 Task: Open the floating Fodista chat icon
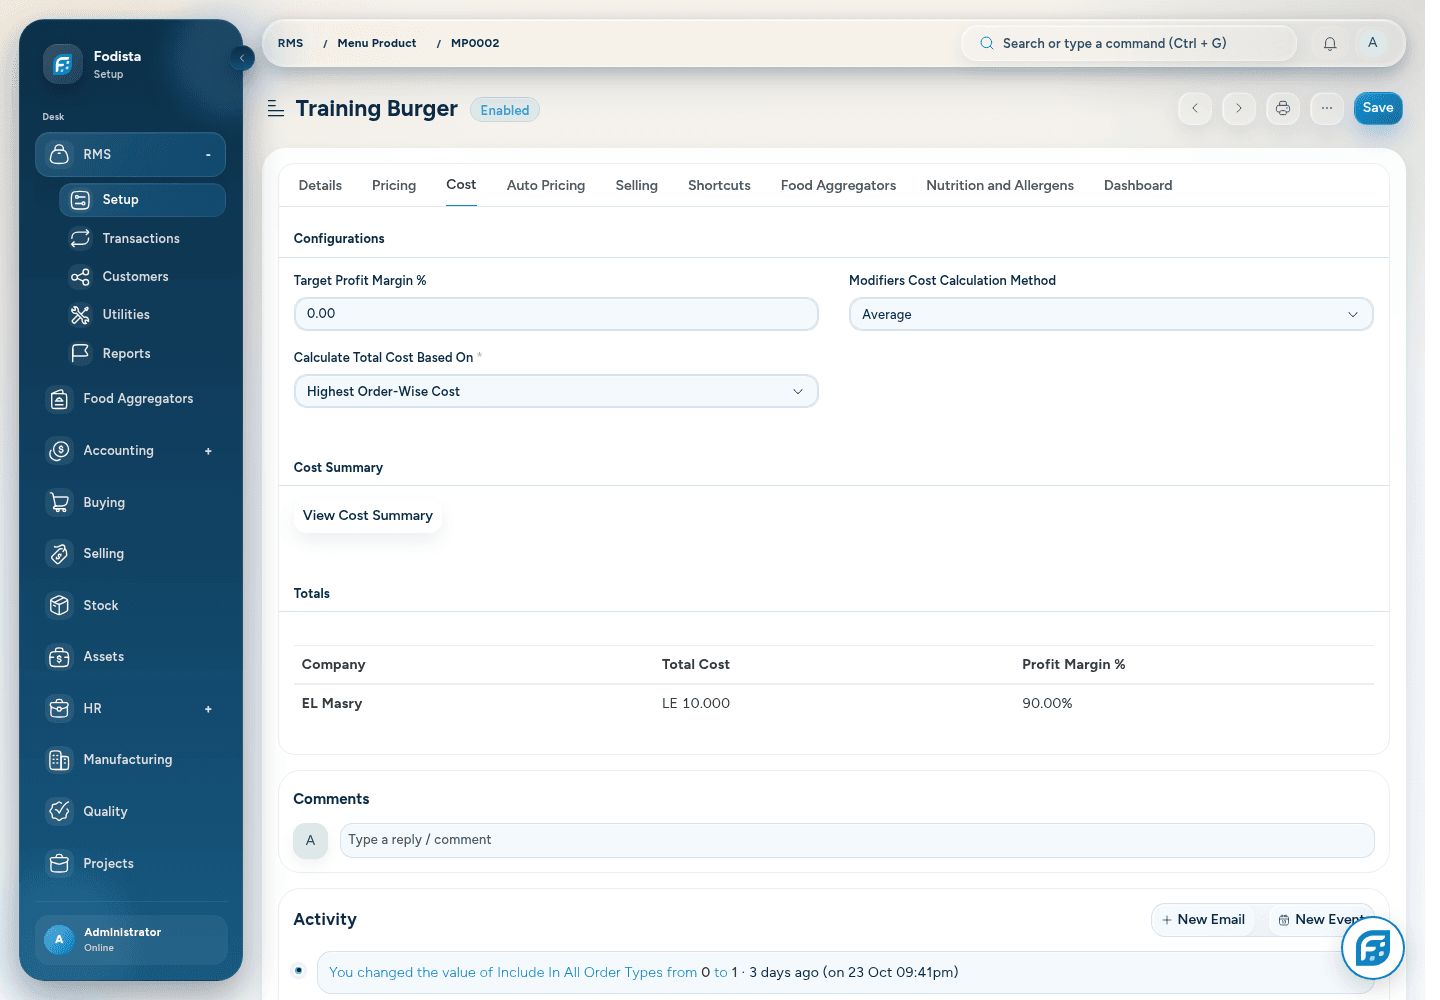click(1373, 948)
